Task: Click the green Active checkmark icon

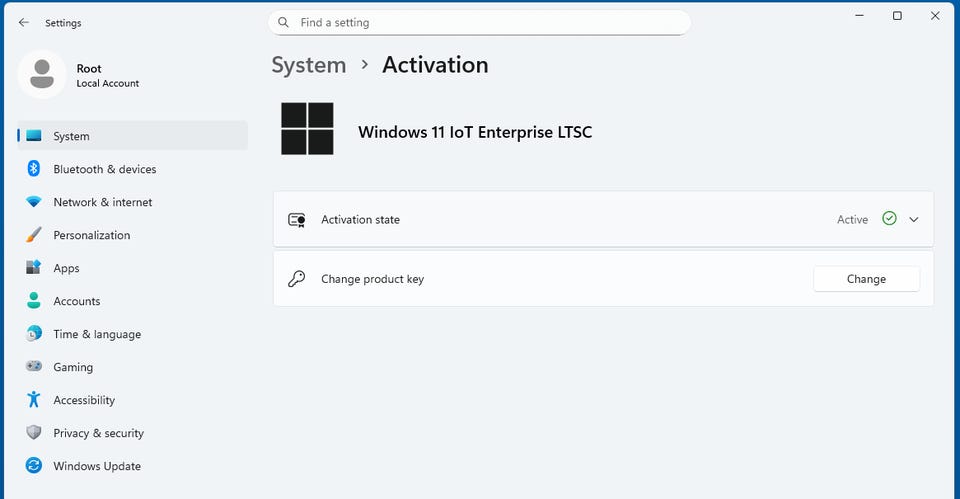Action: tap(889, 219)
